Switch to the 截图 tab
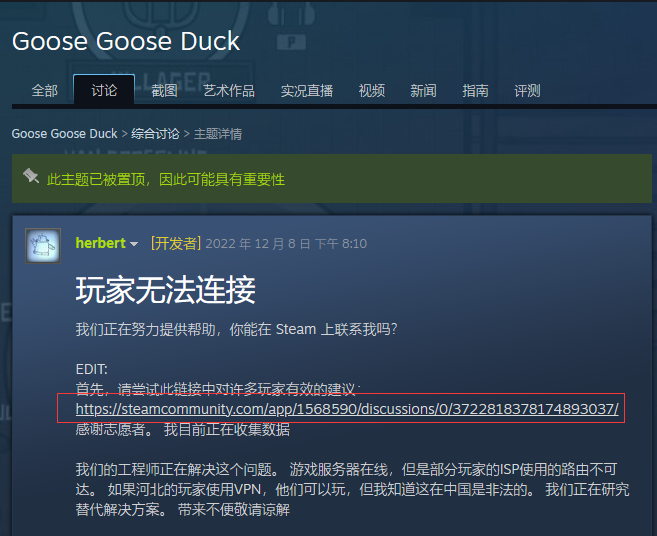The image size is (657, 536). 164,91
